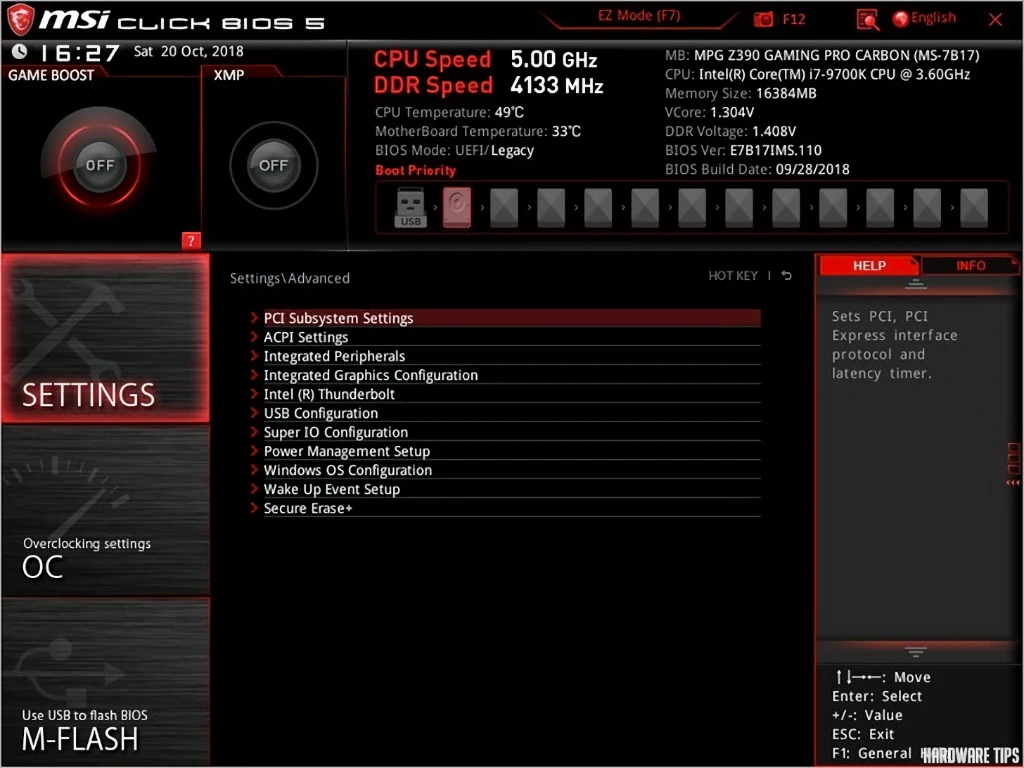The width and height of the screenshot is (1024, 768).
Task: Select the last boot priority slot icon
Action: (x=974, y=208)
